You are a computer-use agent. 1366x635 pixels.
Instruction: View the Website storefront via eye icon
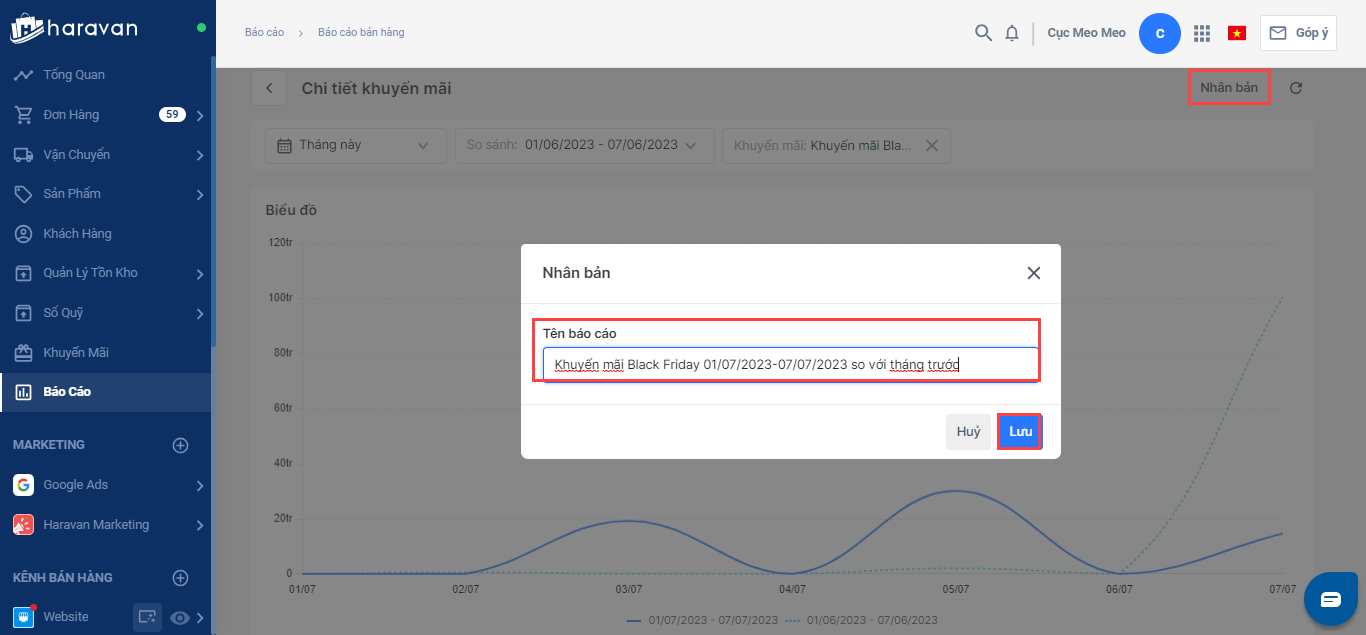(x=180, y=618)
